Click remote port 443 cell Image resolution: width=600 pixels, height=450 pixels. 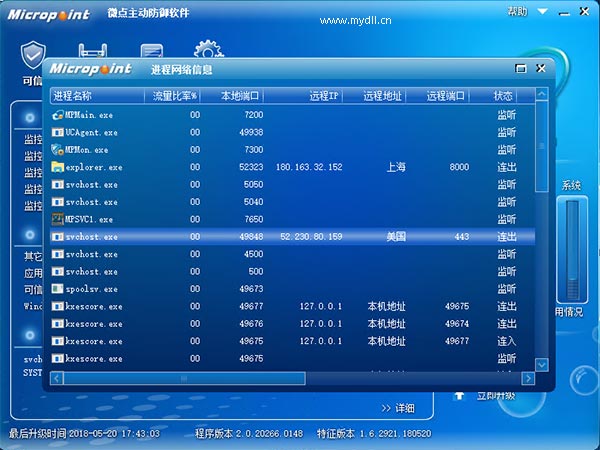click(462, 237)
